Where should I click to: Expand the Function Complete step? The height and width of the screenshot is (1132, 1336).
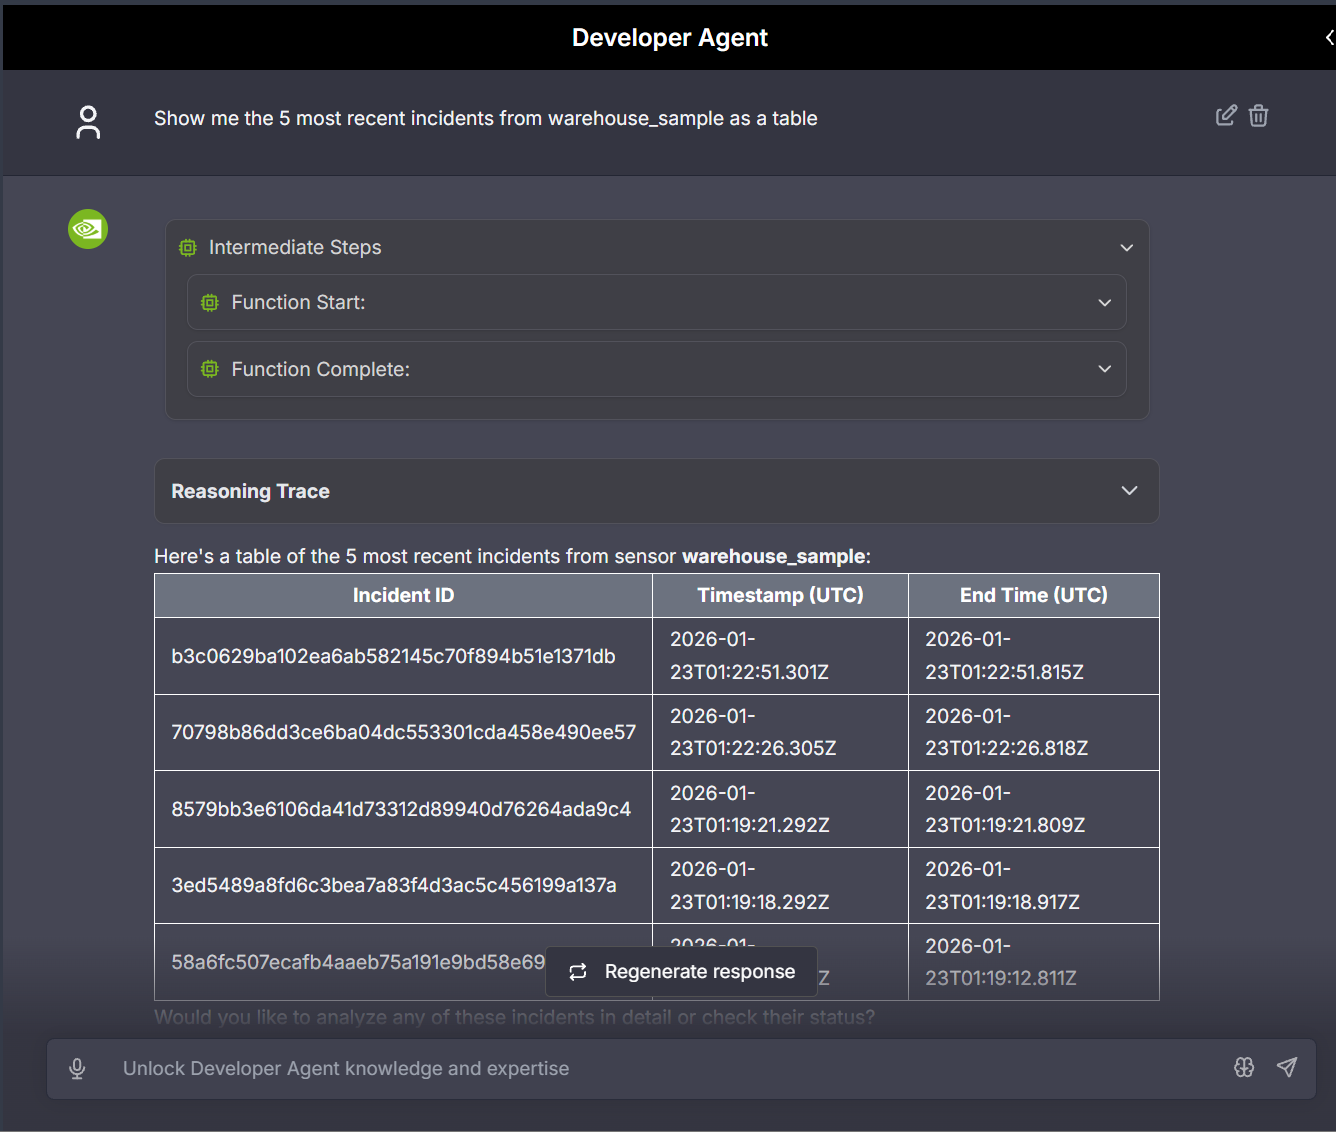(1104, 369)
